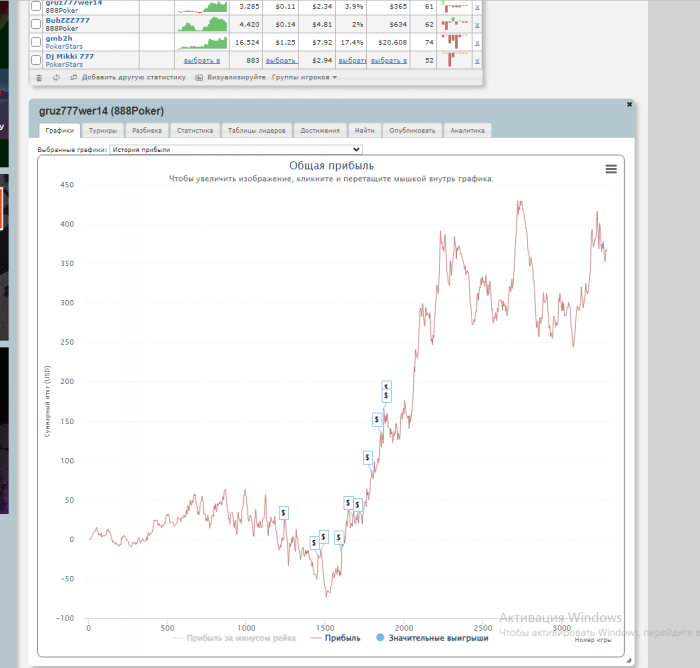The width and height of the screenshot is (700, 668).
Task: Open the chart hamburger menu
Action: pos(611,169)
